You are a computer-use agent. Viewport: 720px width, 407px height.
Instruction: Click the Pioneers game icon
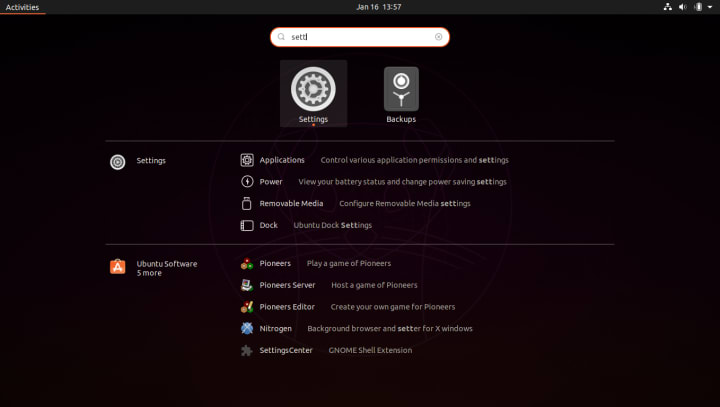pos(247,263)
